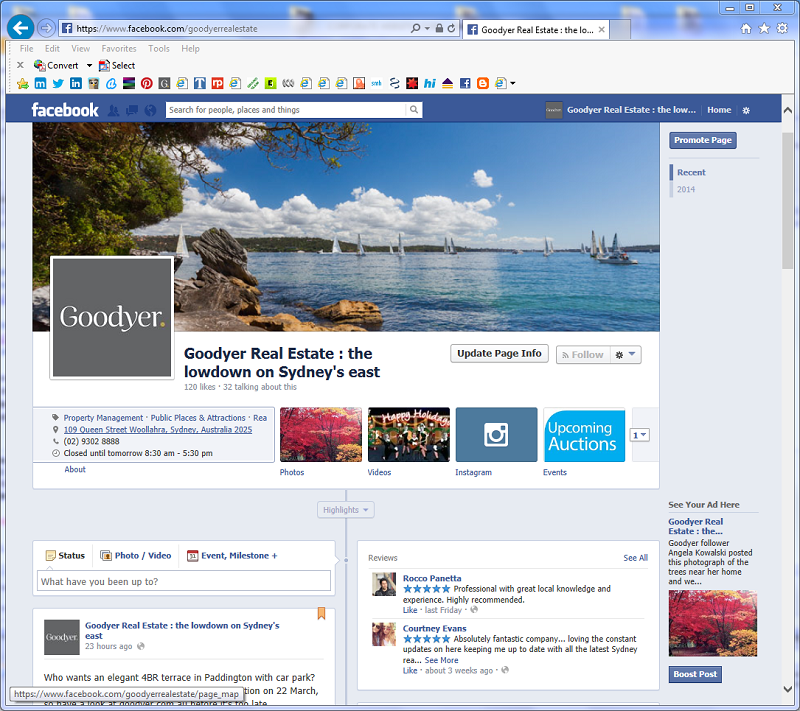Open the Favorites menu
This screenshot has height=711, width=800.
pyautogui.click(x=119, y=48)
